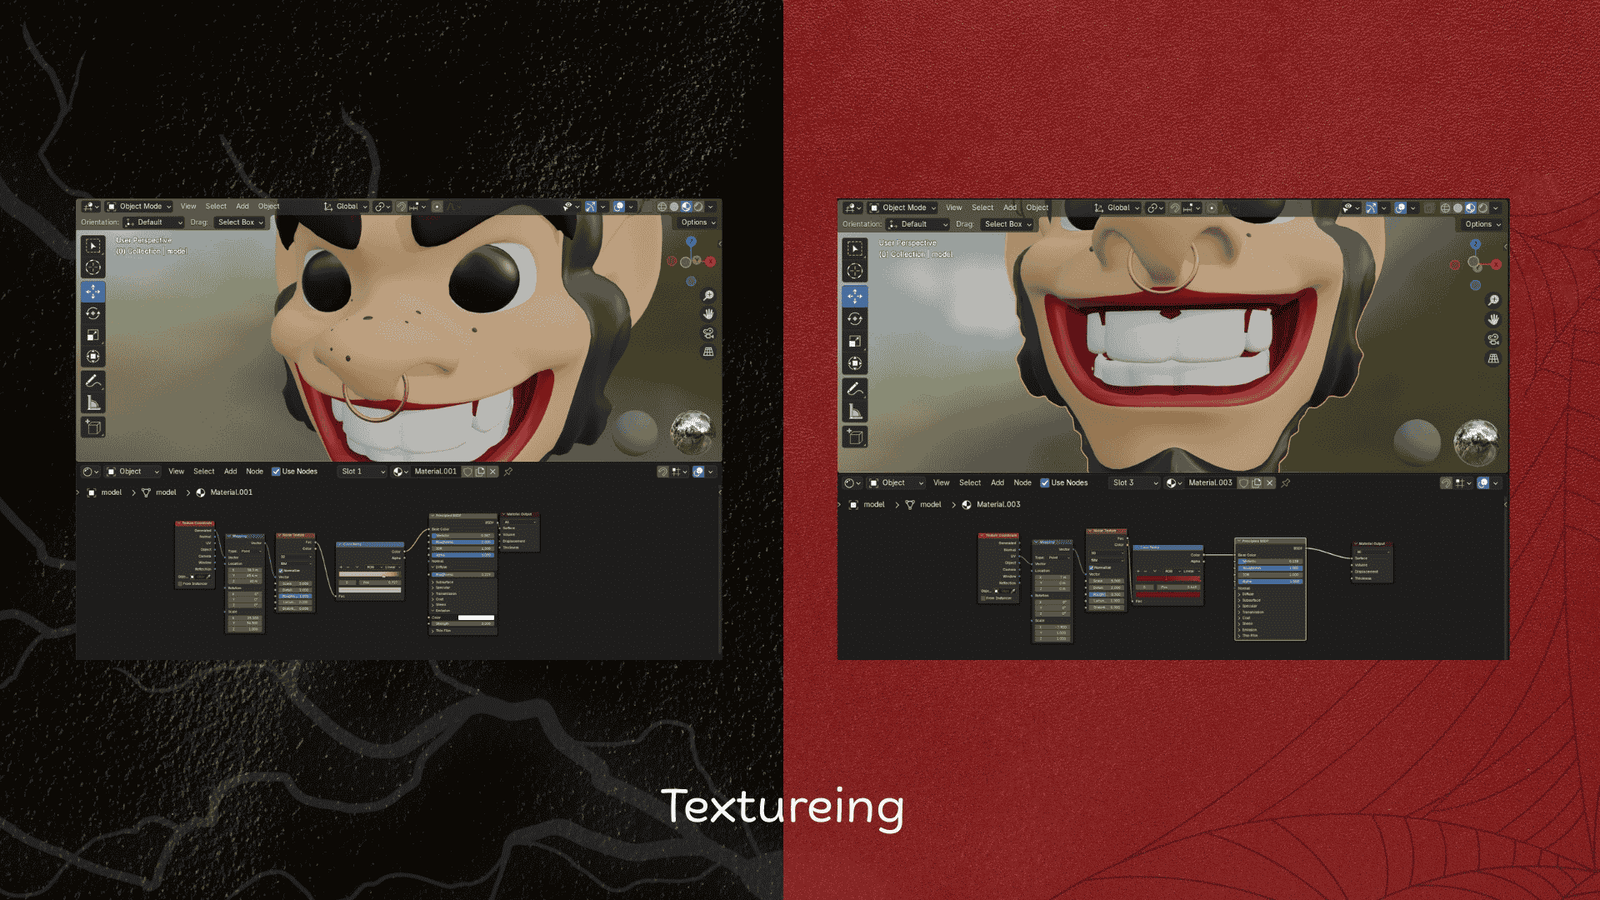Uncheck Use Nodes in the Material.001 editor
The image size is (1600, 900).
click(276, 472)
